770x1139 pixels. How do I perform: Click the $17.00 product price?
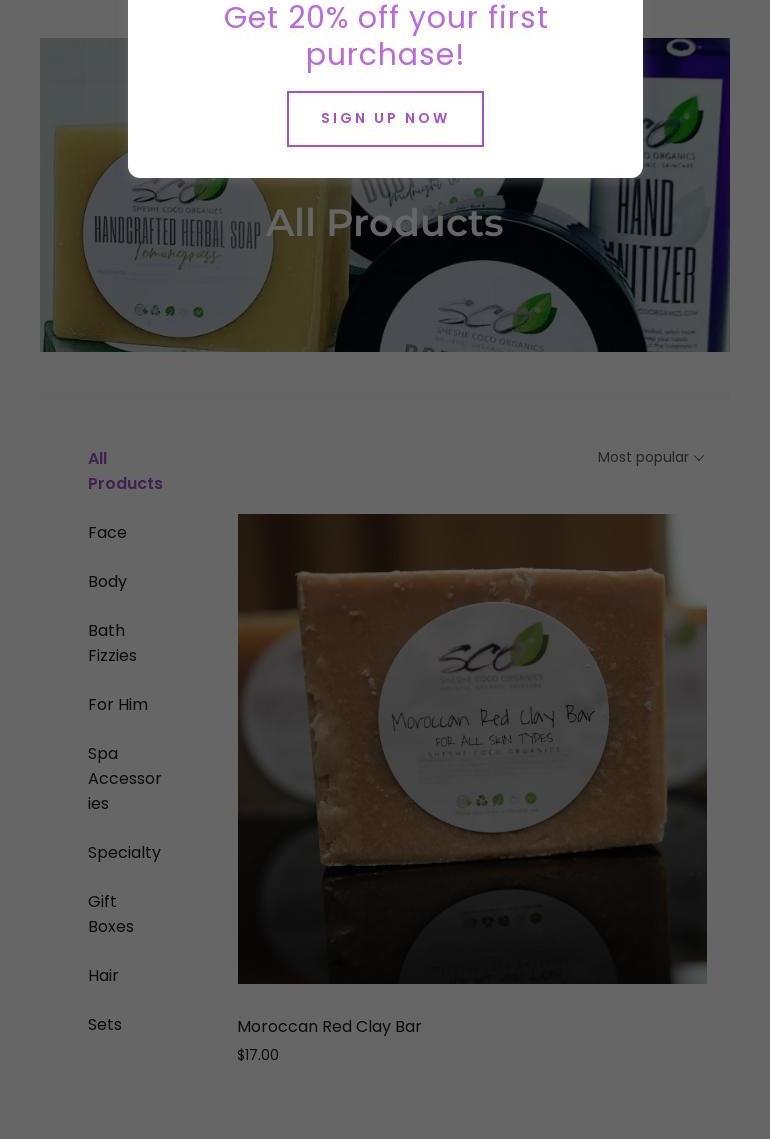(x=258, y=1055)
